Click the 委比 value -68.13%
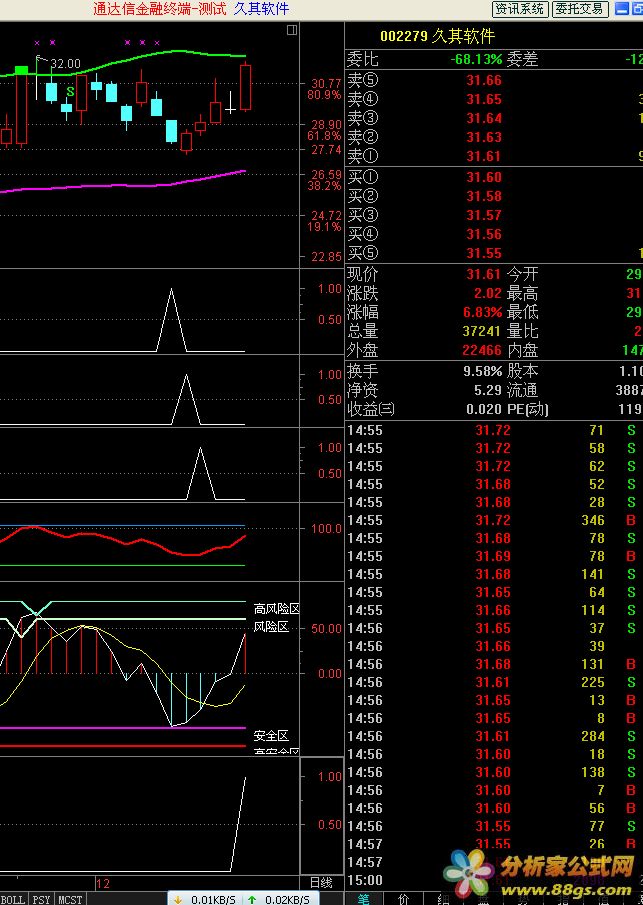The height and width of the screenshot is (905, 643). tap(476, 59)
